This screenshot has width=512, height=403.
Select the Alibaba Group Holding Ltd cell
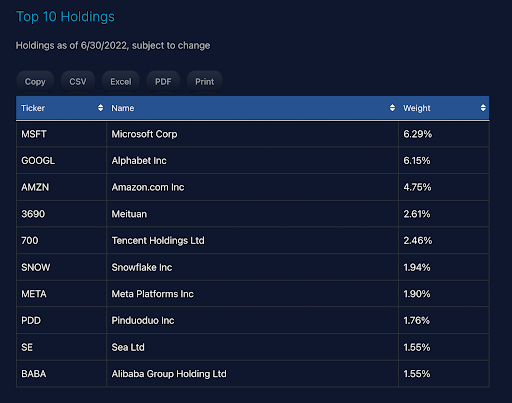click(252, 374)
